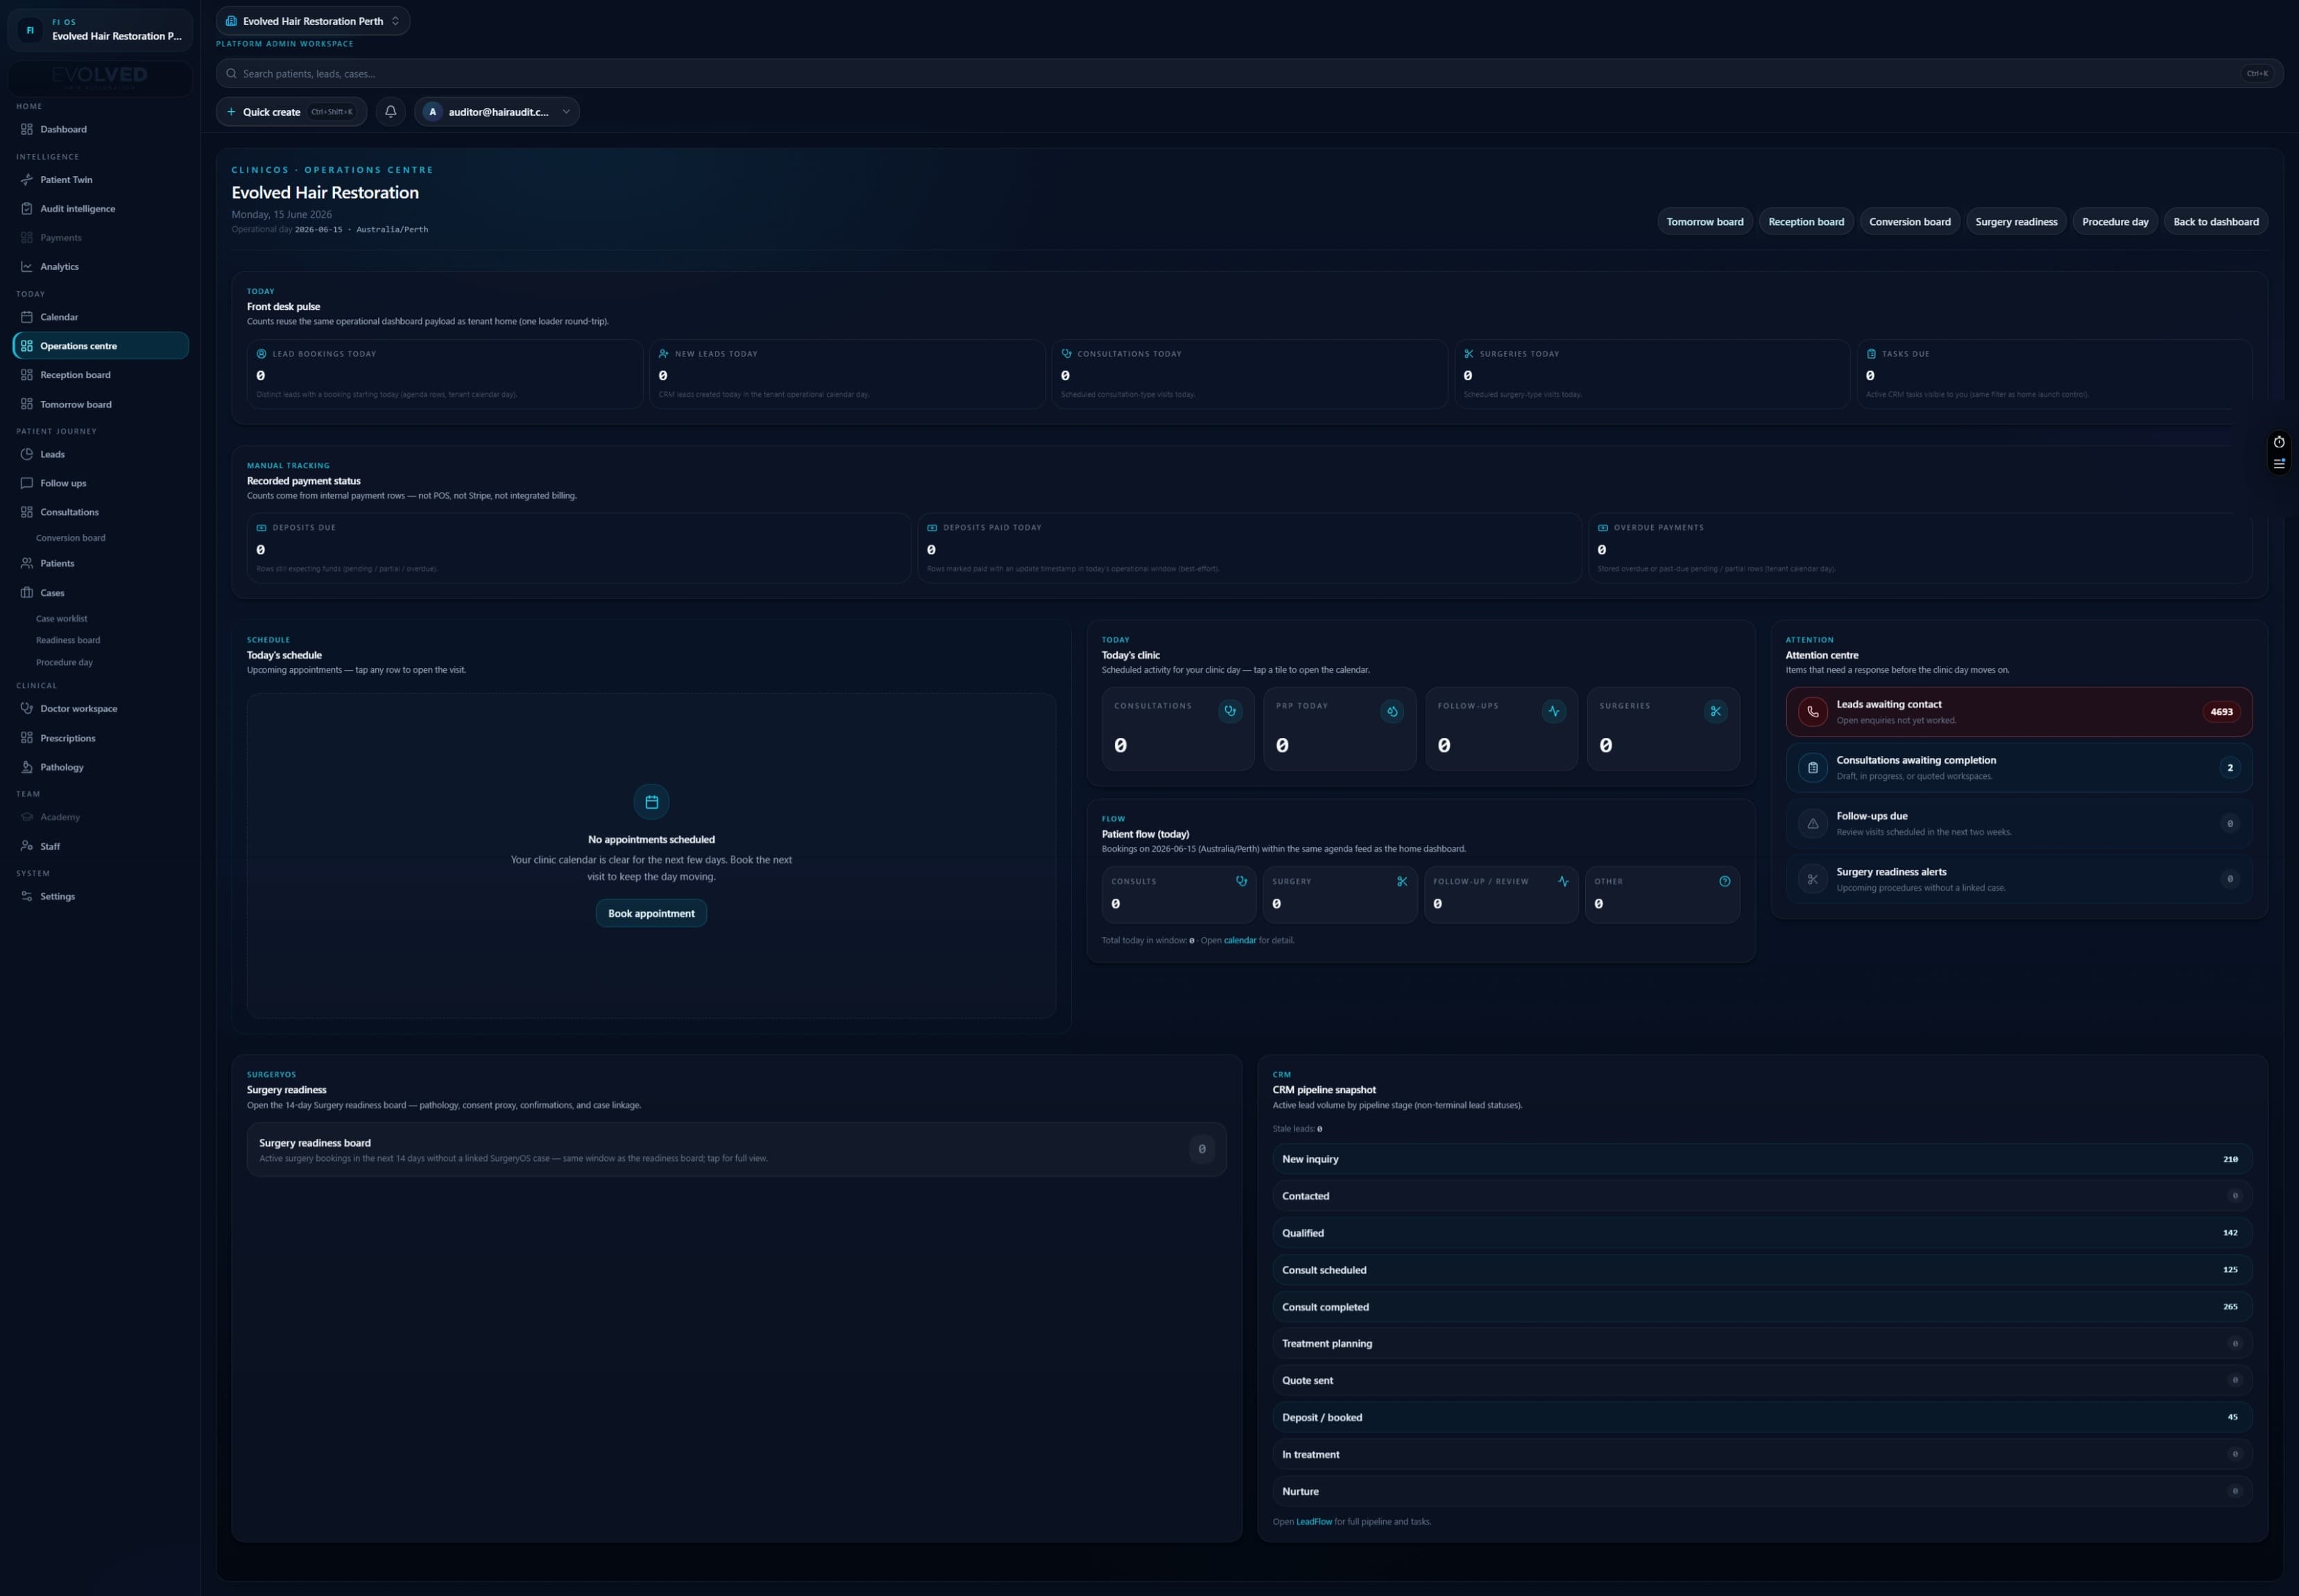
Task: Open Prescriptions in the sidebar
Action: (x=101, y=738)
